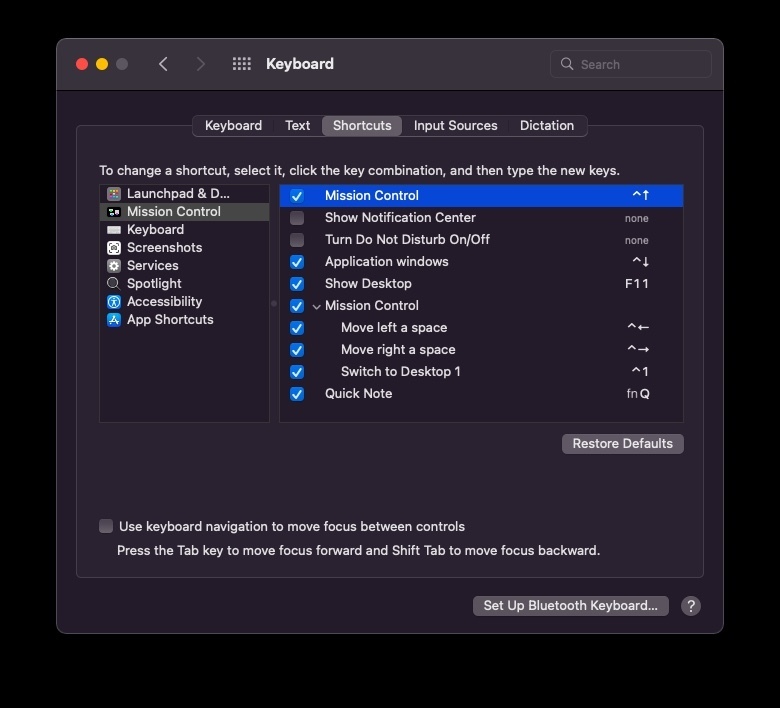The height and width of the screenshot is (708, 780).
Task: Select Launchpad & D... in the category list
Action: [185, 194]
